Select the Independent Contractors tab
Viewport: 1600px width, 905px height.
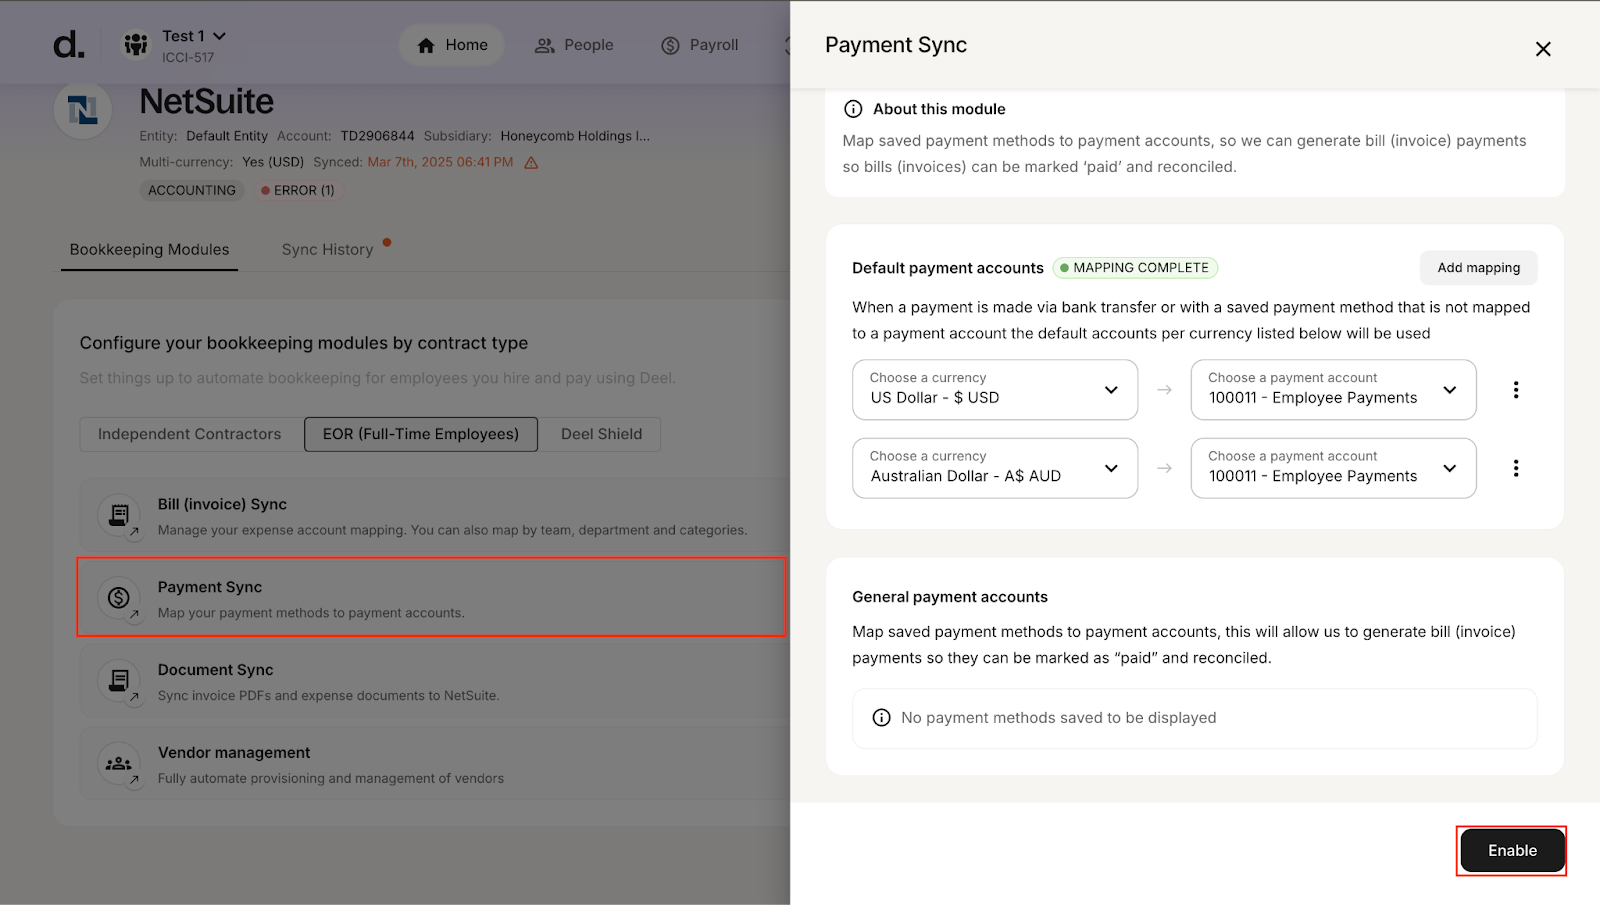click(x=190, y=434)
